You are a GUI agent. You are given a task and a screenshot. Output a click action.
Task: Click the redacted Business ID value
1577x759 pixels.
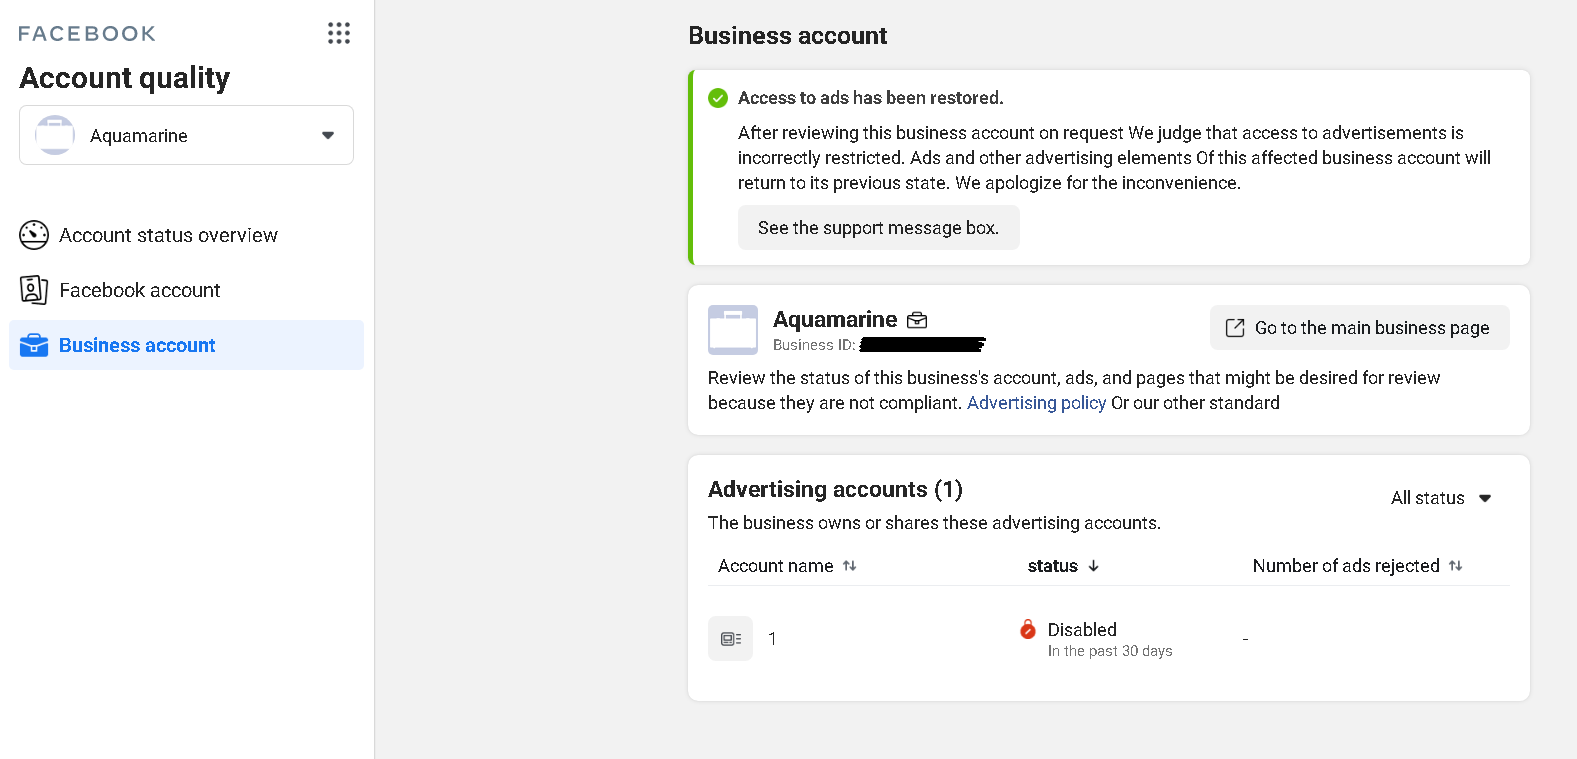[x=923, y=345]
